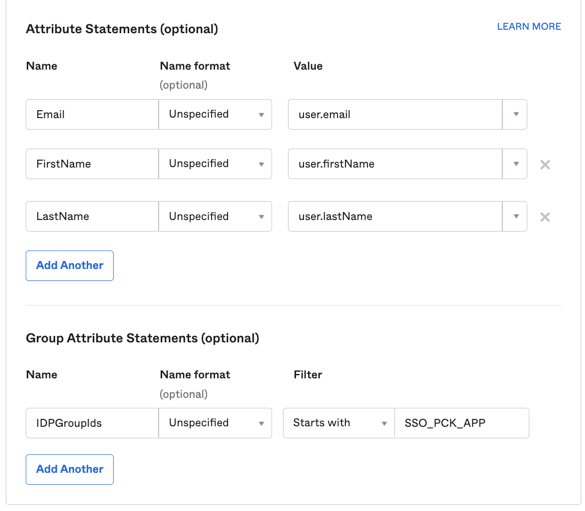Open the user.firstName value dropdown arrow

(515, 164)
